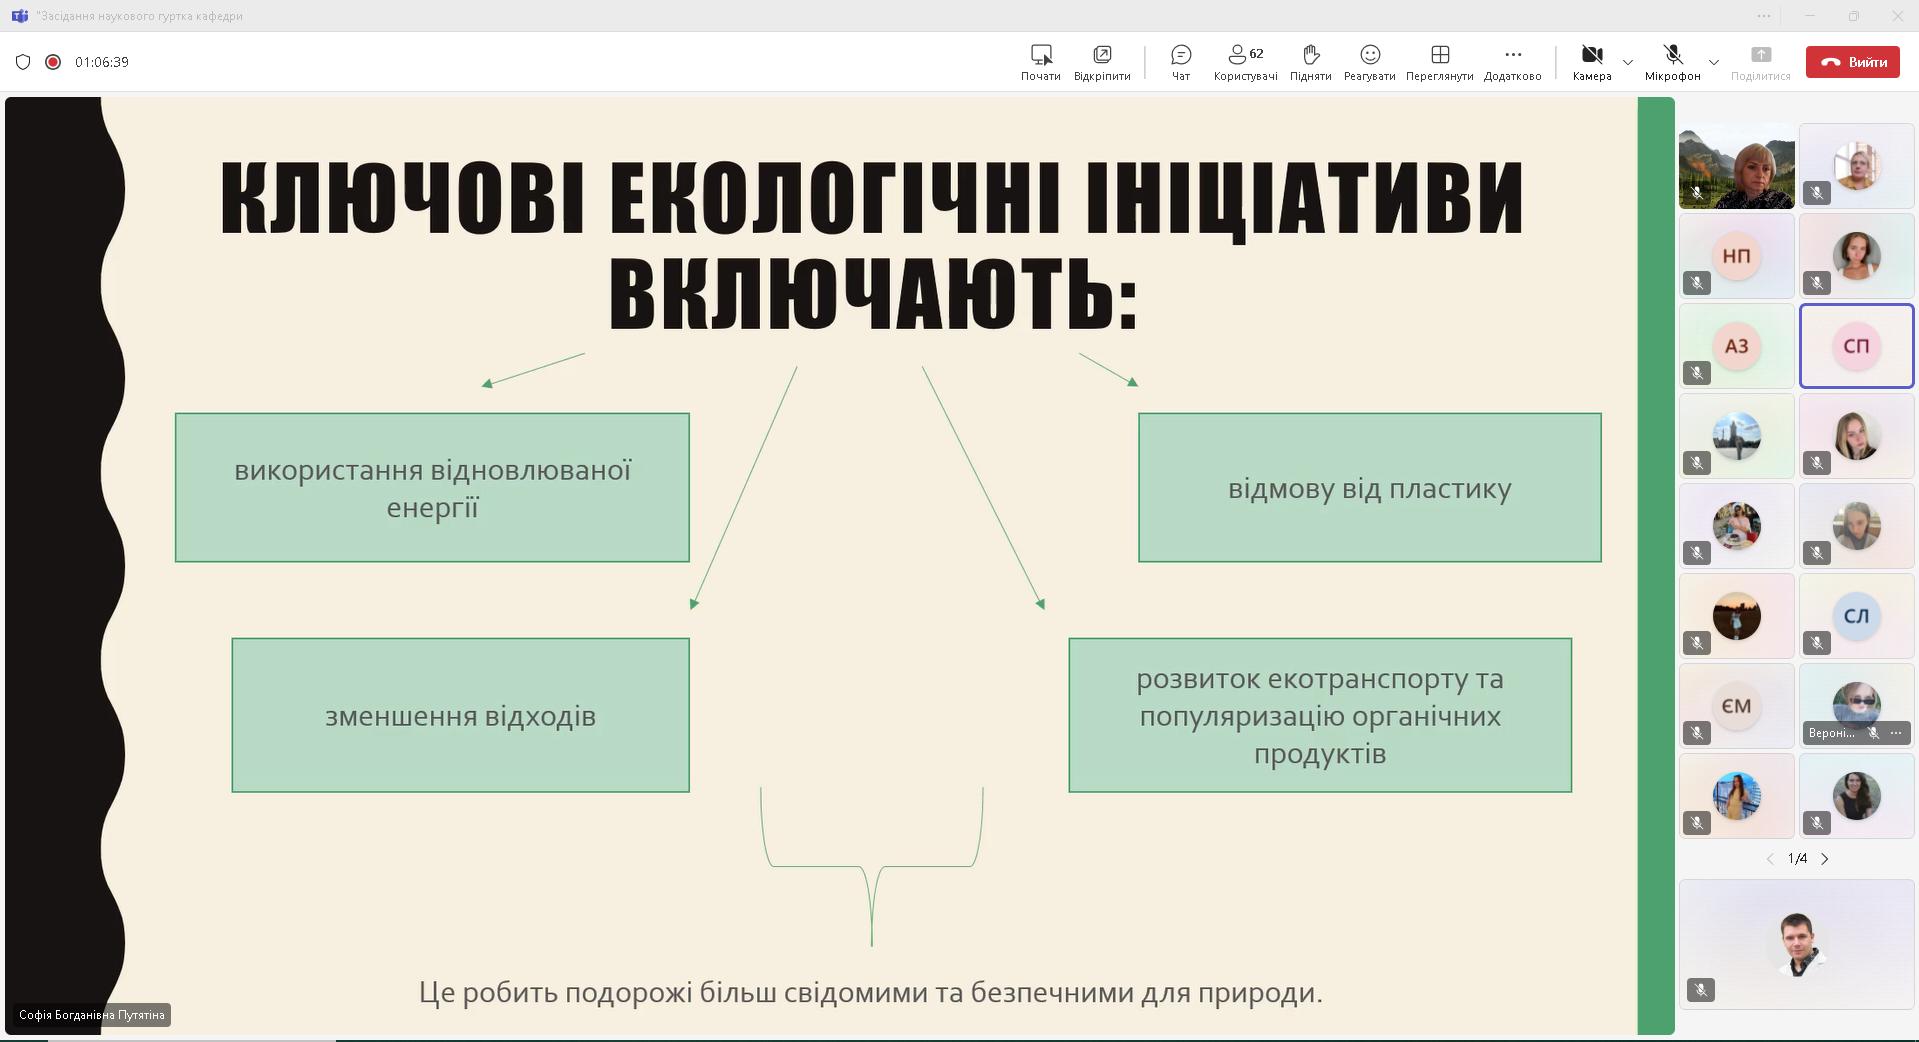1919x1042 pixels.
Task: Click muted mic icon on bottom large tile
Action: point(1701,990)
